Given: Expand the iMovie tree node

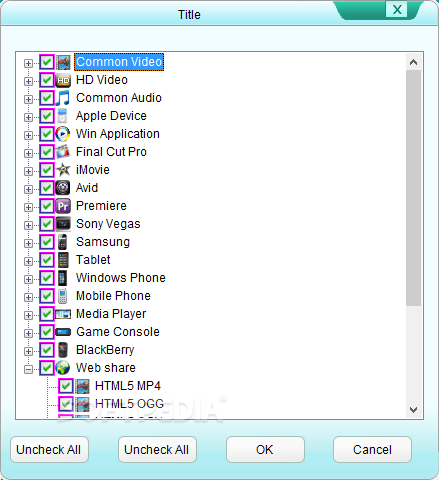Looking at the screenshot, I should pos(28,171).
